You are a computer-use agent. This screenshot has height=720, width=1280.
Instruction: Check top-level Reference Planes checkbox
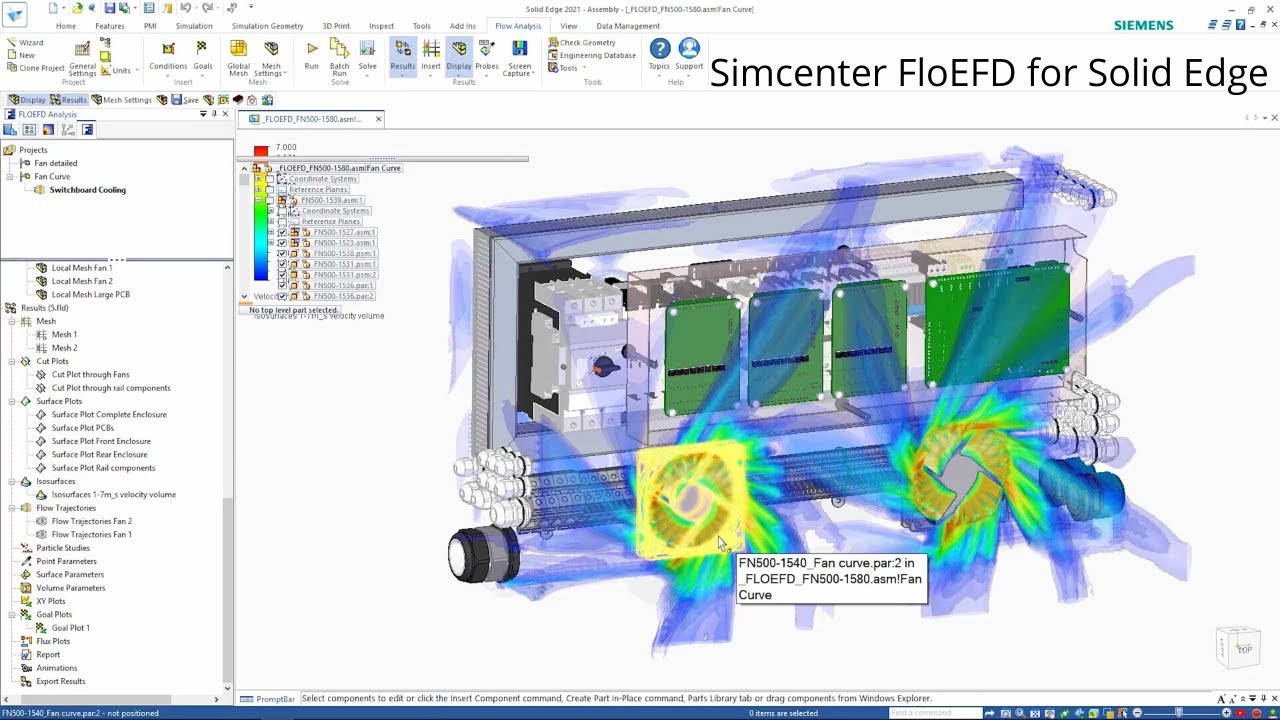pyautogui.click(x=270, y=189)
